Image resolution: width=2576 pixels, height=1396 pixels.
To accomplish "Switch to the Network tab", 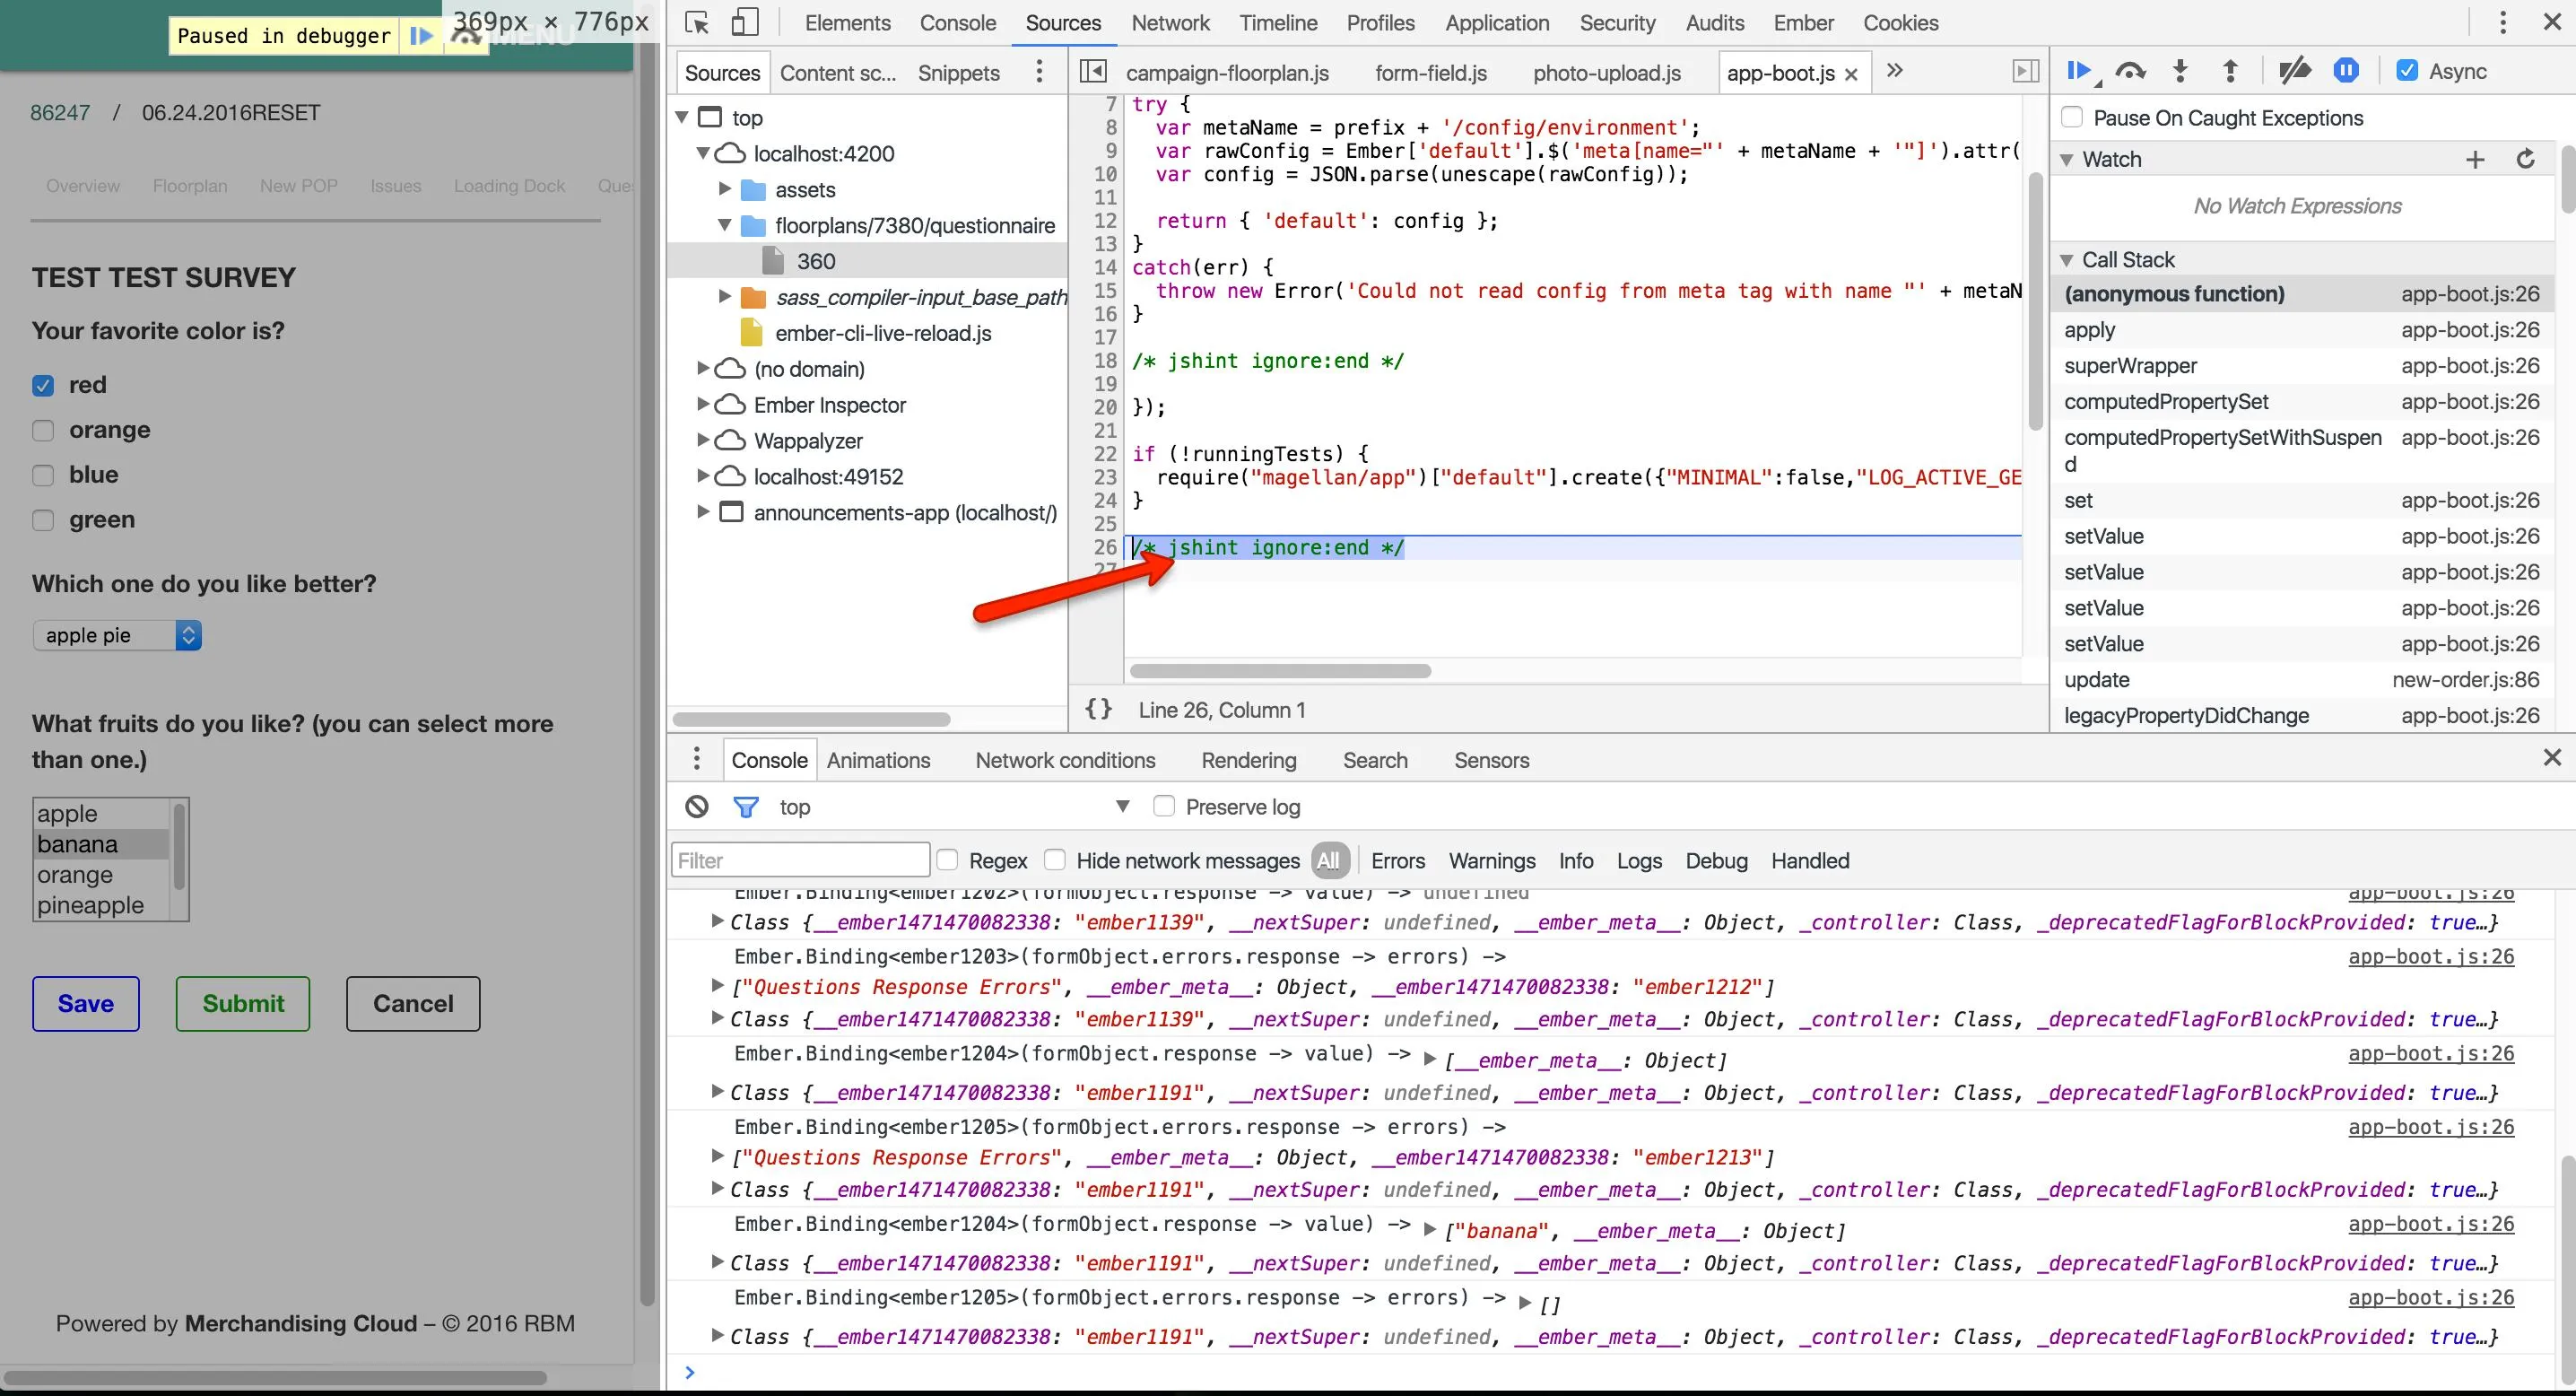I will (1170, 22).
